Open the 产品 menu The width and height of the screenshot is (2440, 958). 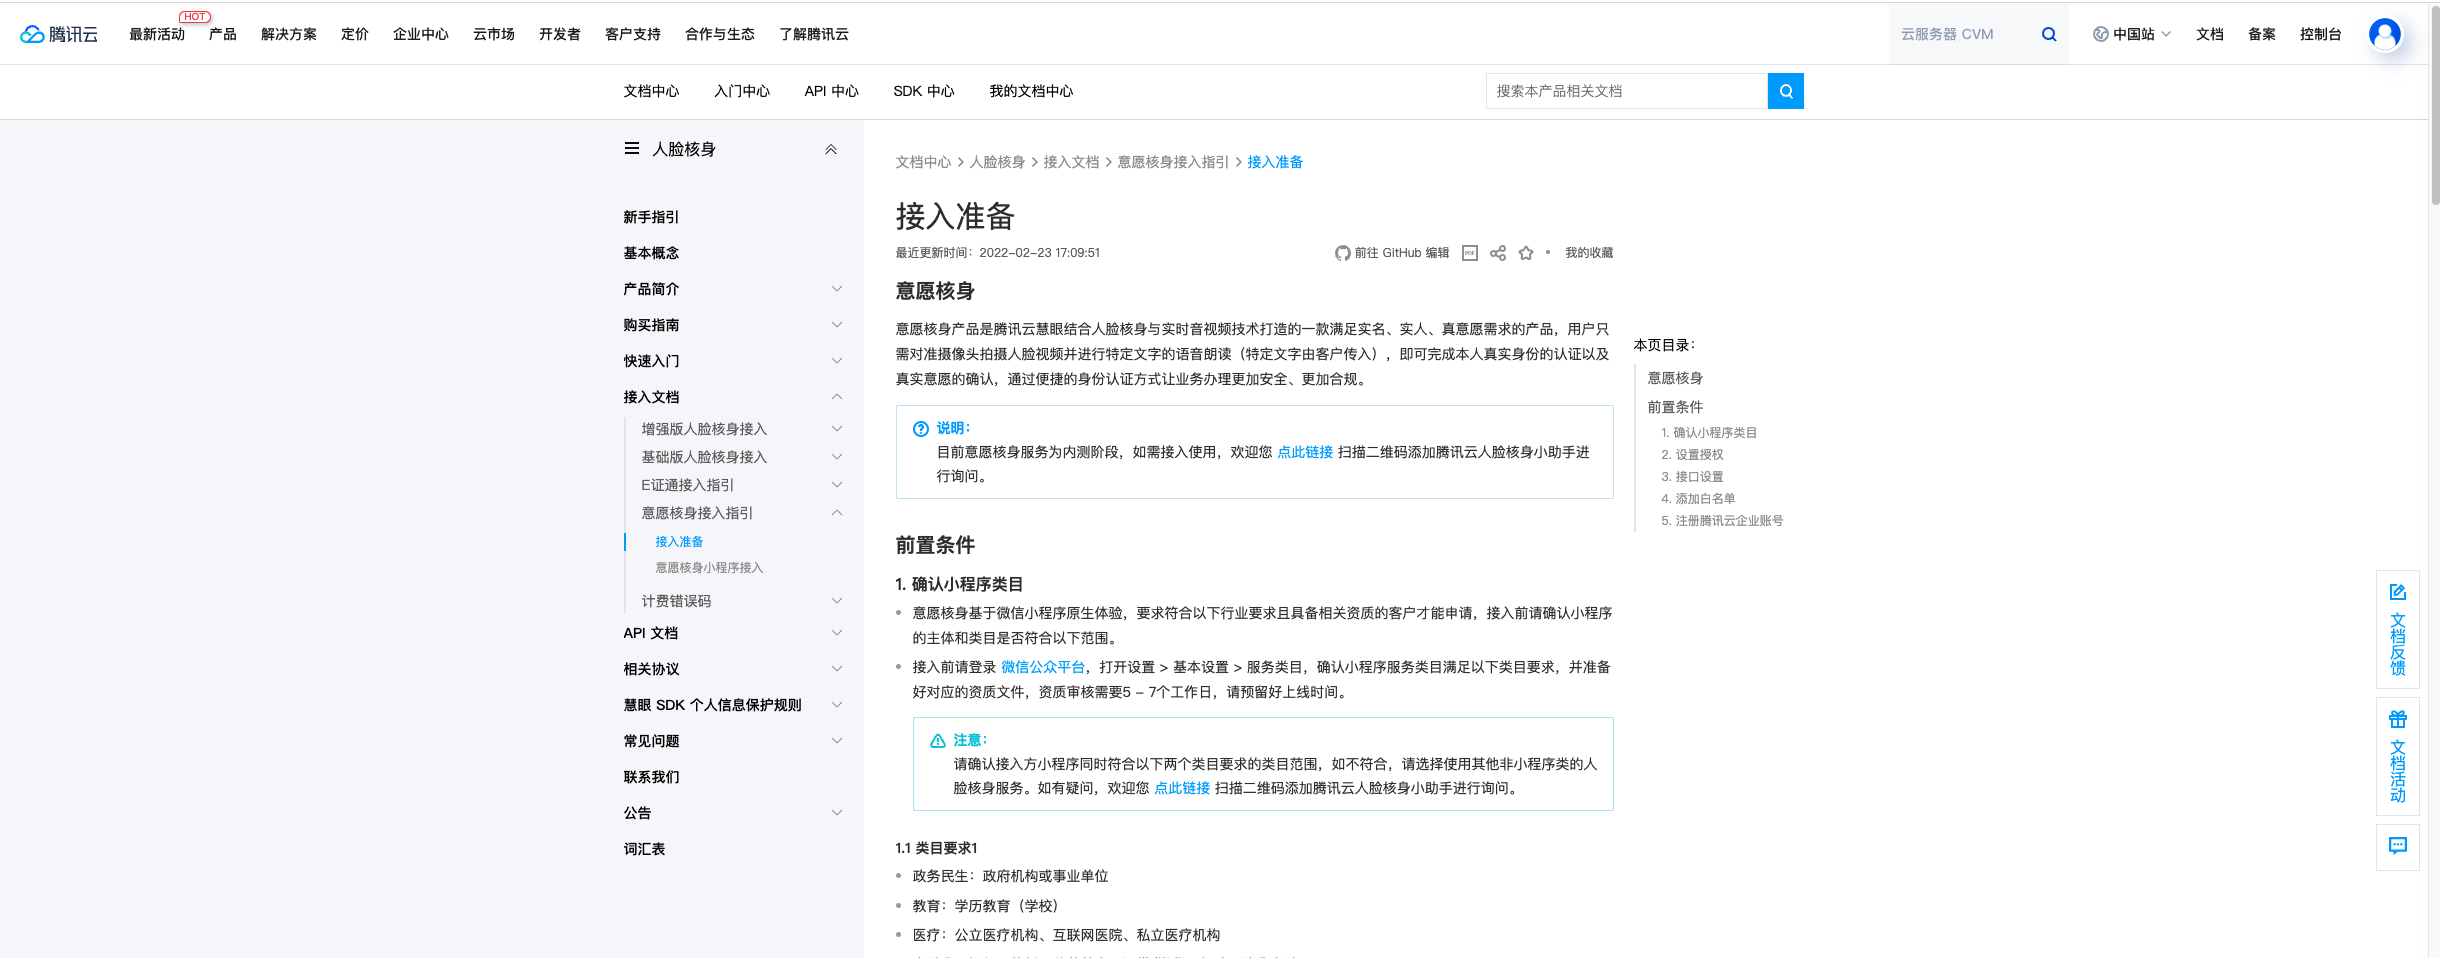click(x=223, y=34)
